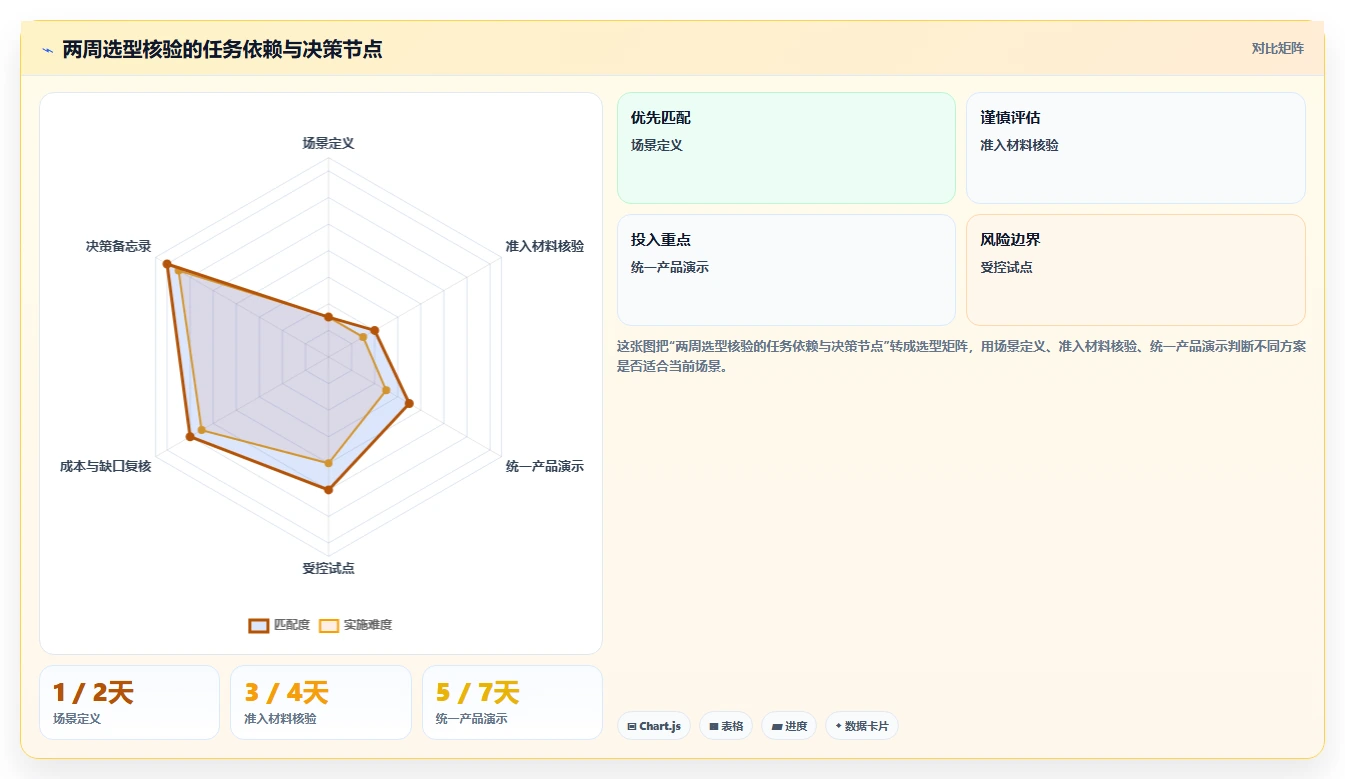
Task: Click the 决策备忘录 radar axis label
Action: 118,246
